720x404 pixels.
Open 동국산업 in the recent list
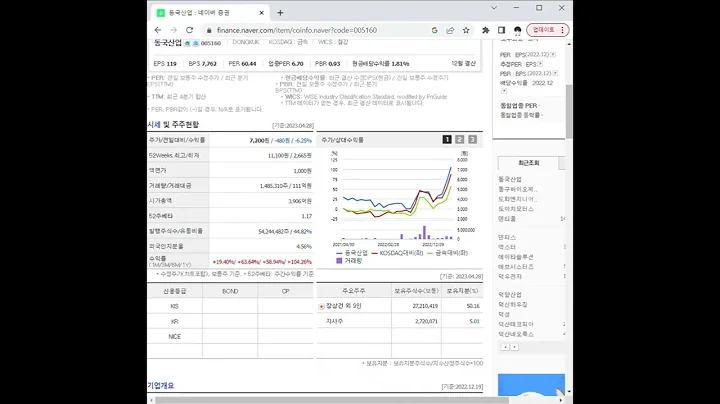pos(510,179)
